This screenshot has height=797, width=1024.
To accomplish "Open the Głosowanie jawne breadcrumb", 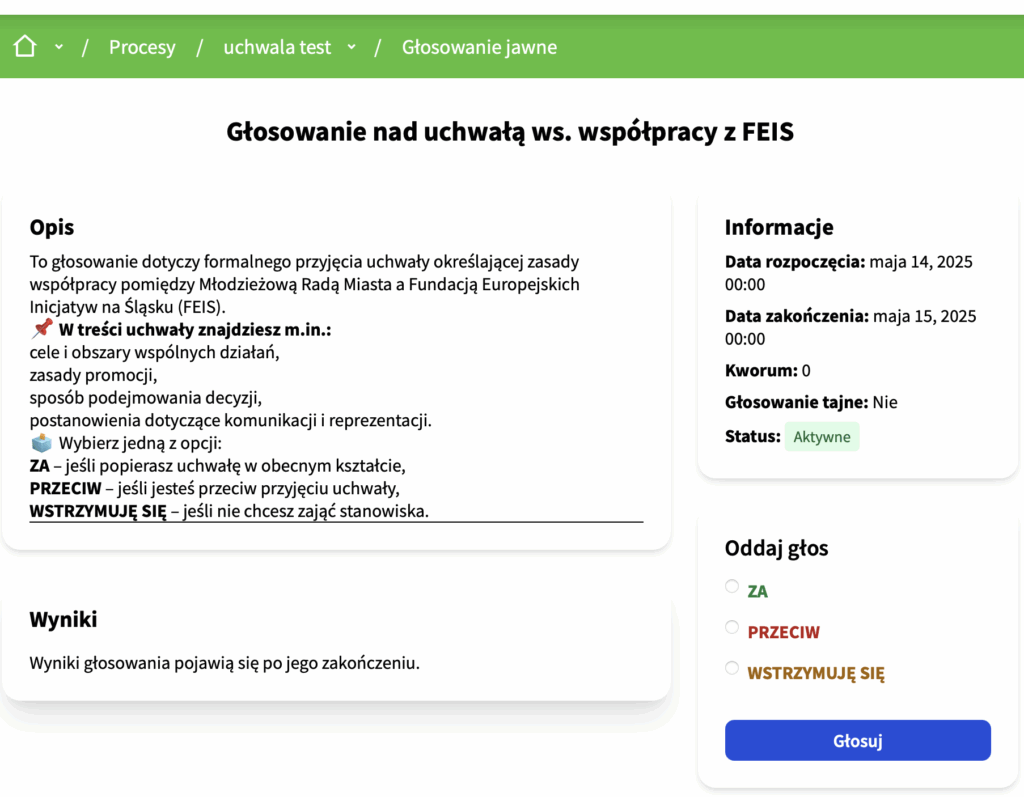I will pos(479,47).
